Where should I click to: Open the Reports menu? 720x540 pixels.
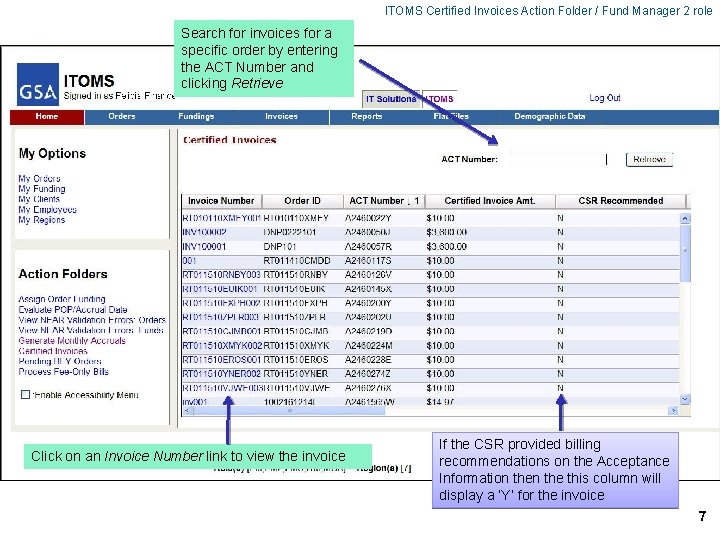click(x=366, y=117)
